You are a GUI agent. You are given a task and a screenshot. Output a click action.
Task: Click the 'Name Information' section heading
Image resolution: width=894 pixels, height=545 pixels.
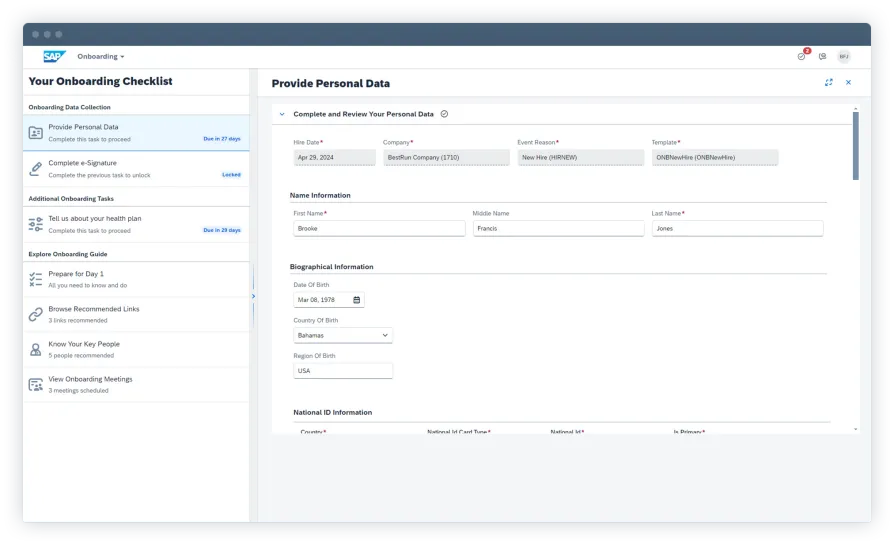320,196
